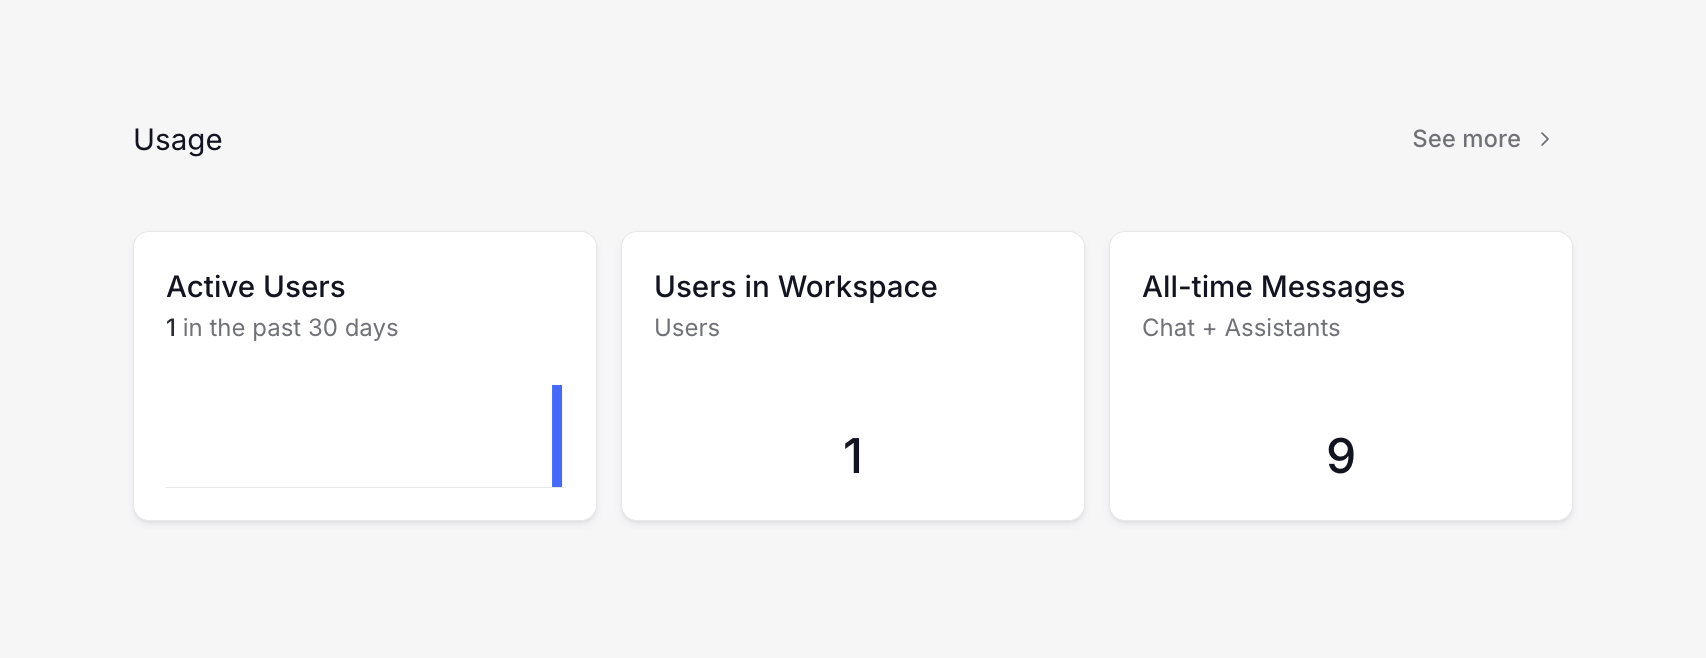
Task: Click the Chat + Assistants subtitle
Action: coord(1241,328)
